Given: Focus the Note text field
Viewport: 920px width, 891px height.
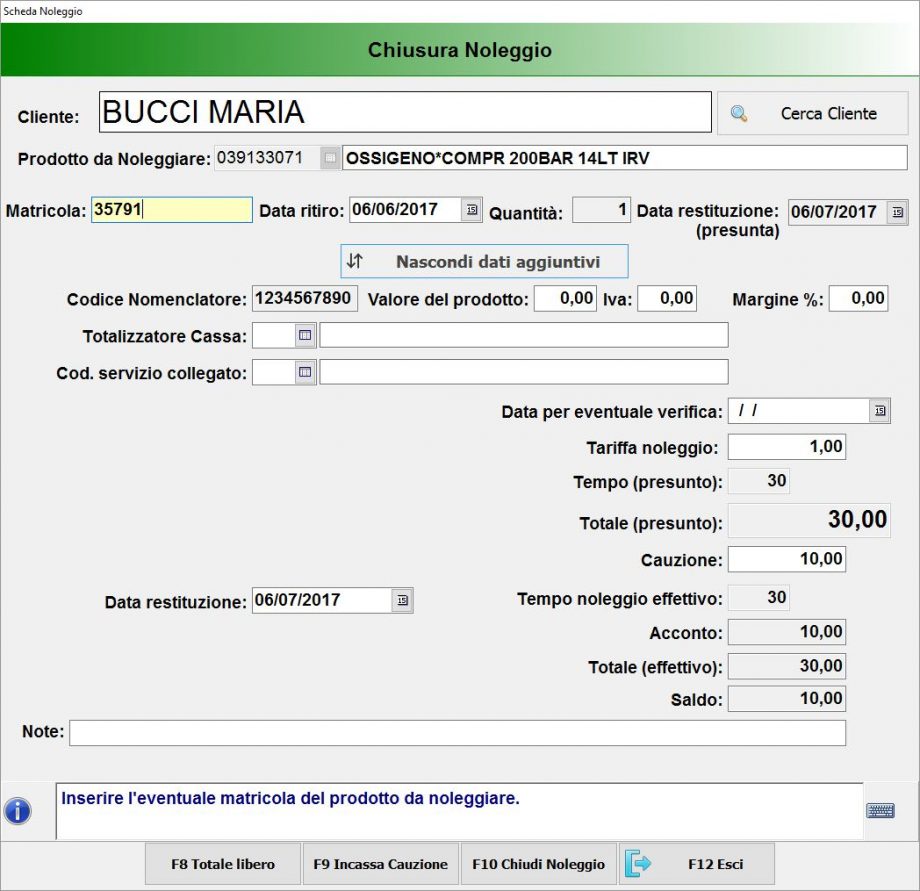Looking at the screenshot, I should coord(457,733).
